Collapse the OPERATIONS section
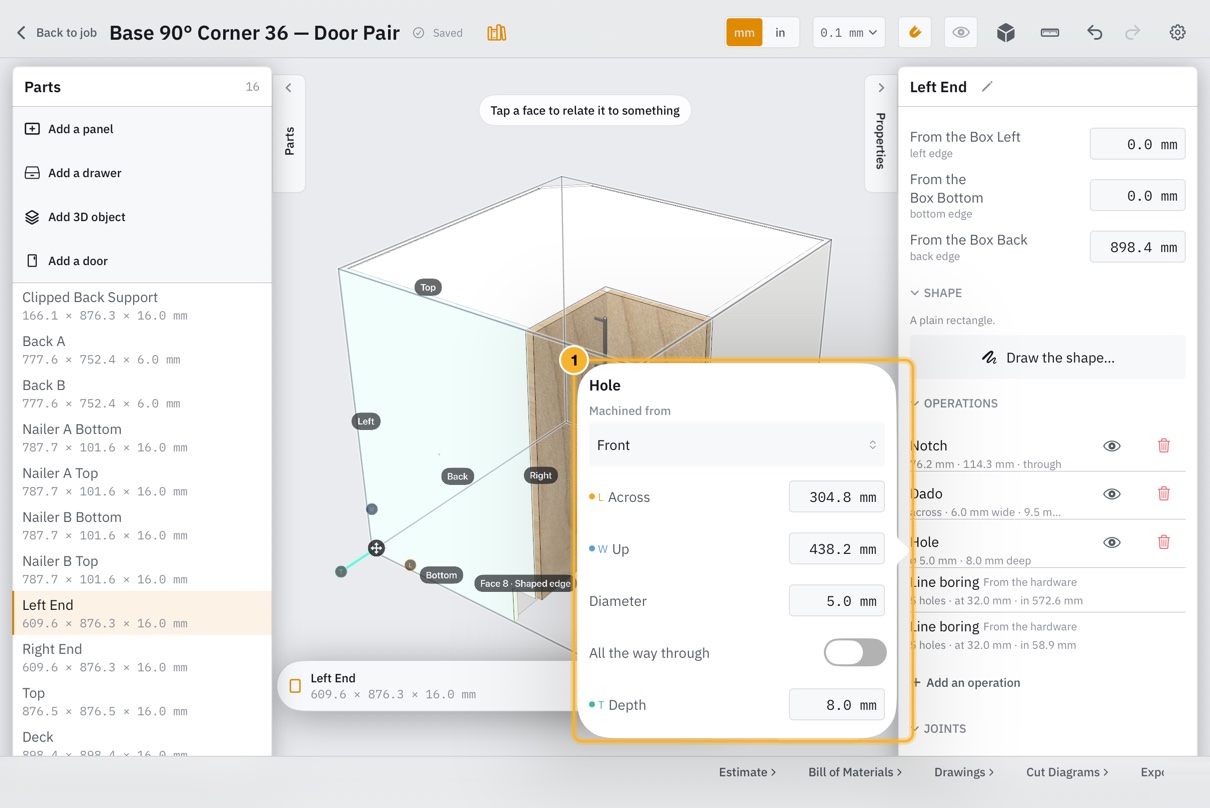Viewport: 1210px width, 808px height. coord(954,403)
